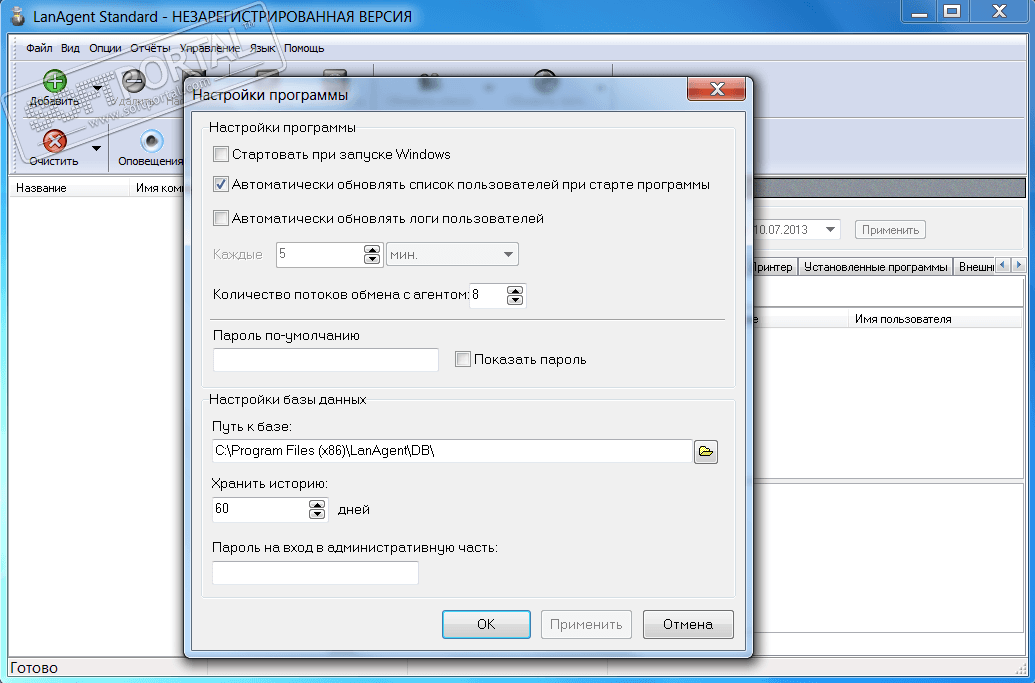This screenshot has width=1035, height=683.
Task: Decrease agent exchange threads count
Action: (515, 300)
